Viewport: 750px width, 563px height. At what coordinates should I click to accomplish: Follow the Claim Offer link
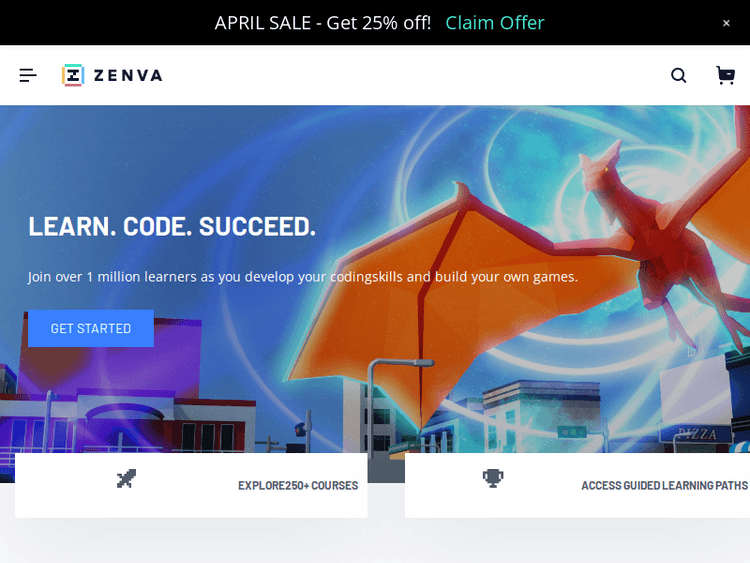click(495, 23)
